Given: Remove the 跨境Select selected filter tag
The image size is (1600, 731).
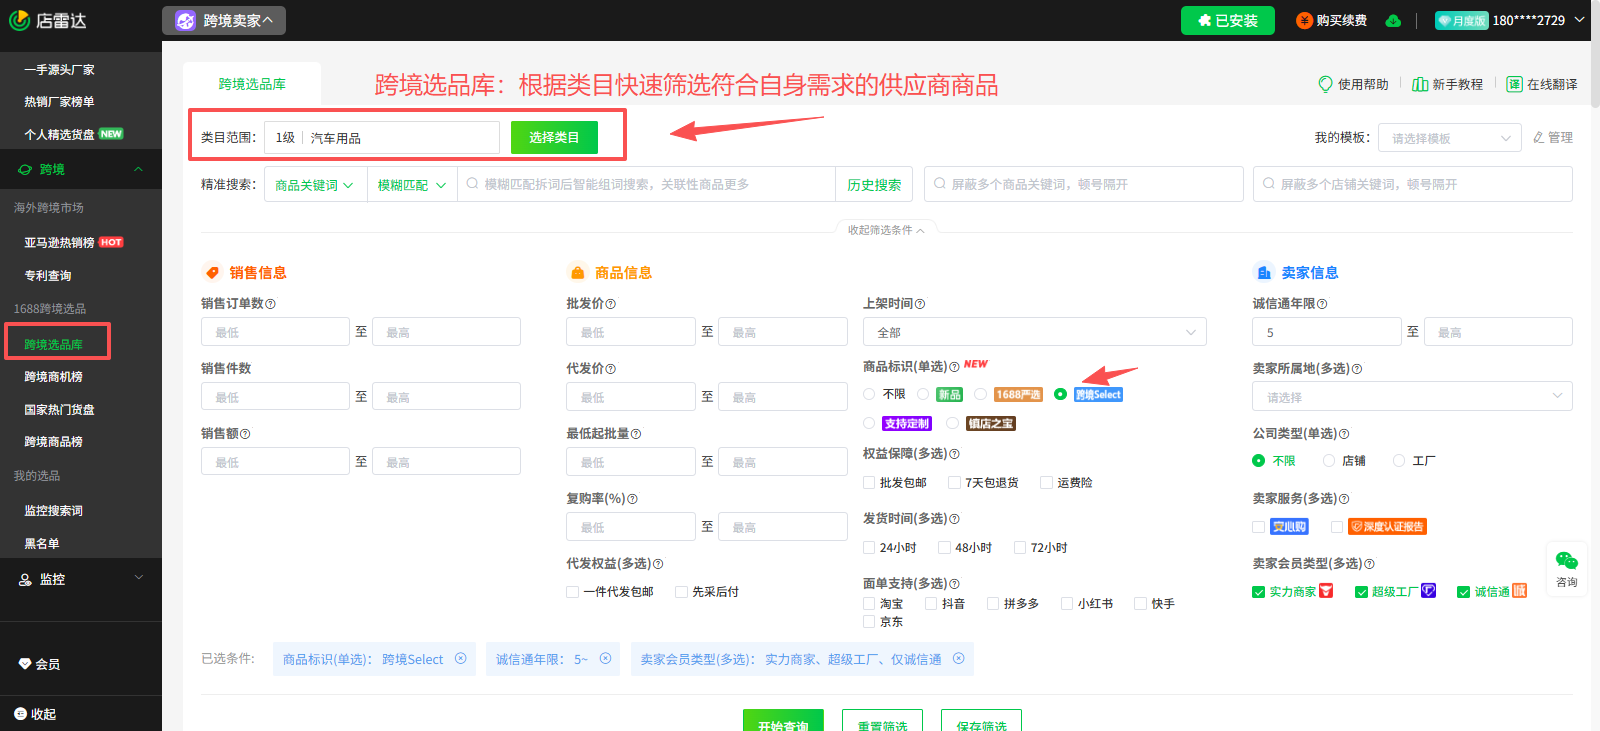Looking at the screenshot, I should 461,659.
